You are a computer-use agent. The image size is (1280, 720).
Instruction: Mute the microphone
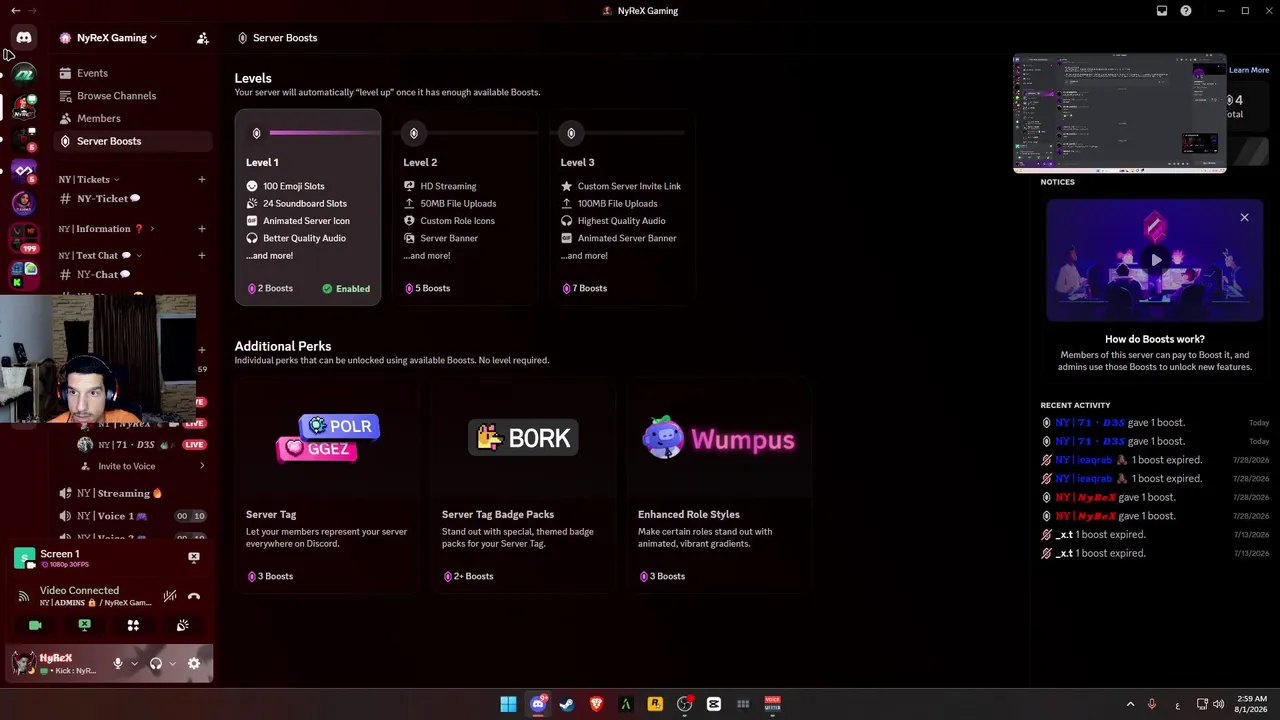click(x=118, y=663)
